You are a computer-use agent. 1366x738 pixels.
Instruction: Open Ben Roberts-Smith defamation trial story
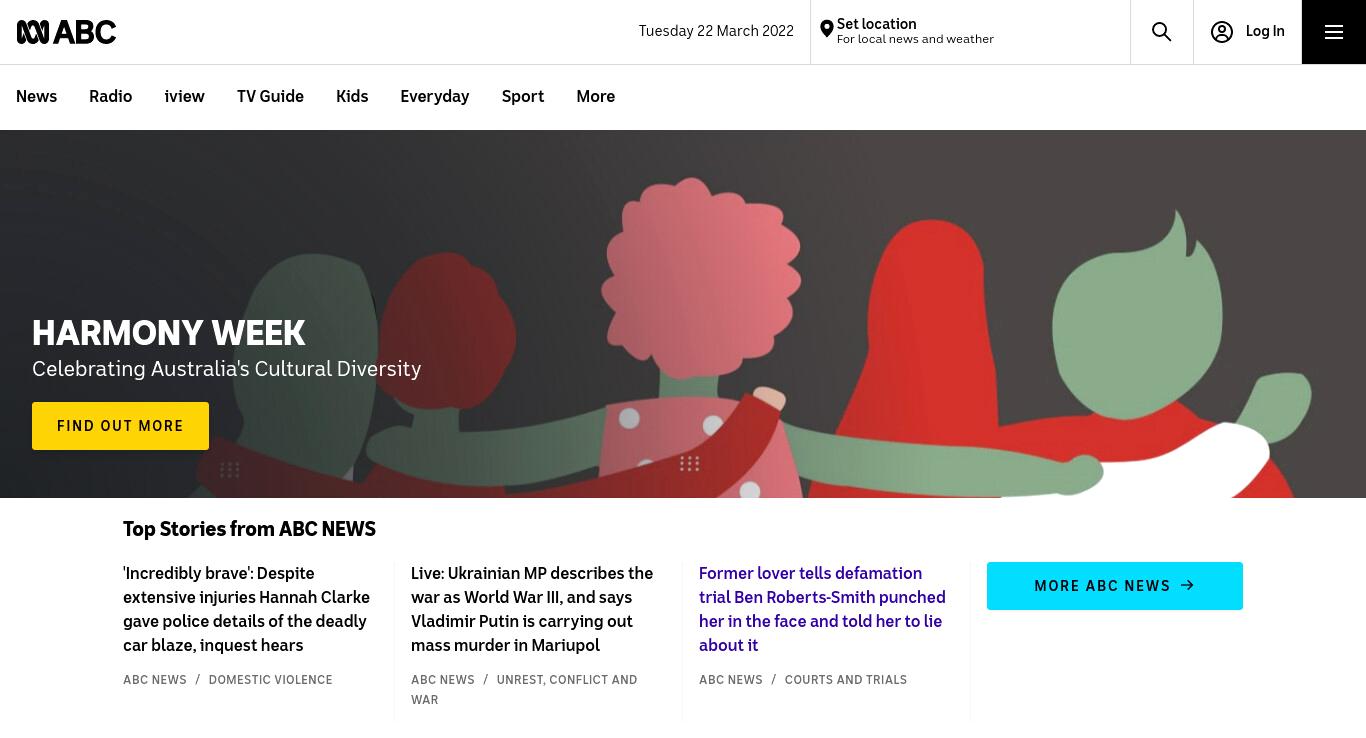822,609
